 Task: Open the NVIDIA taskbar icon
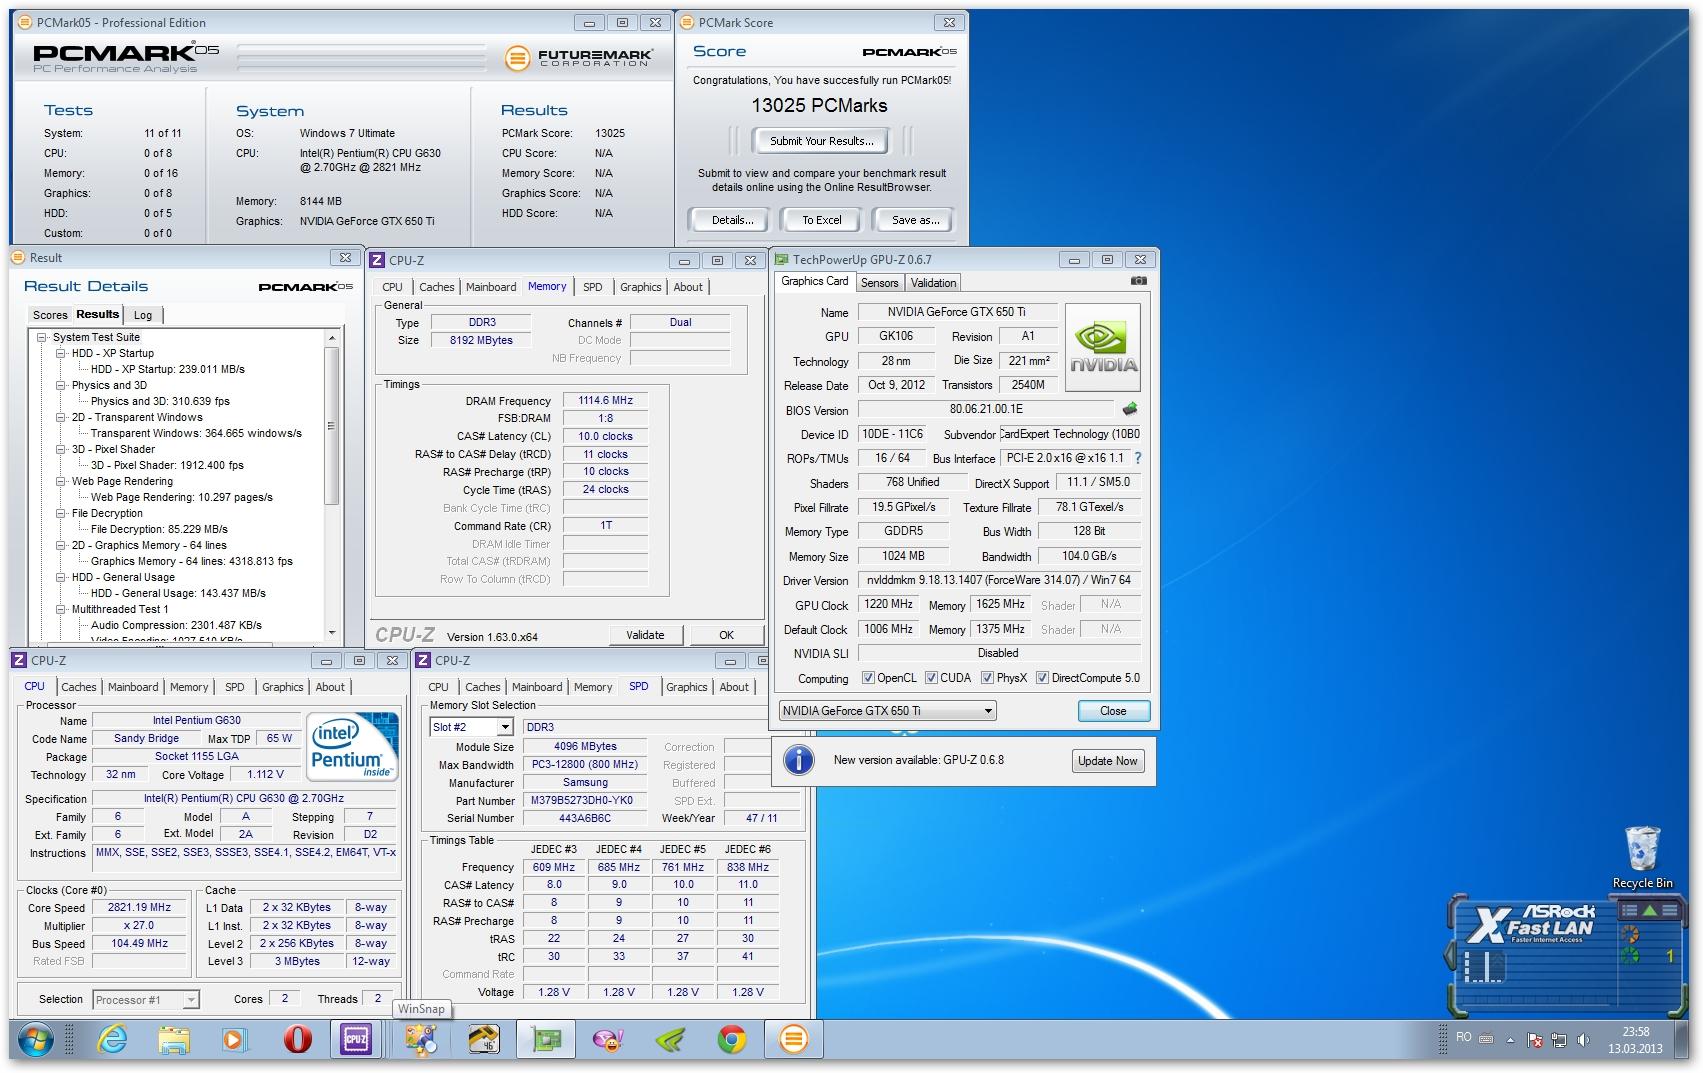[x=669, y=1040]
